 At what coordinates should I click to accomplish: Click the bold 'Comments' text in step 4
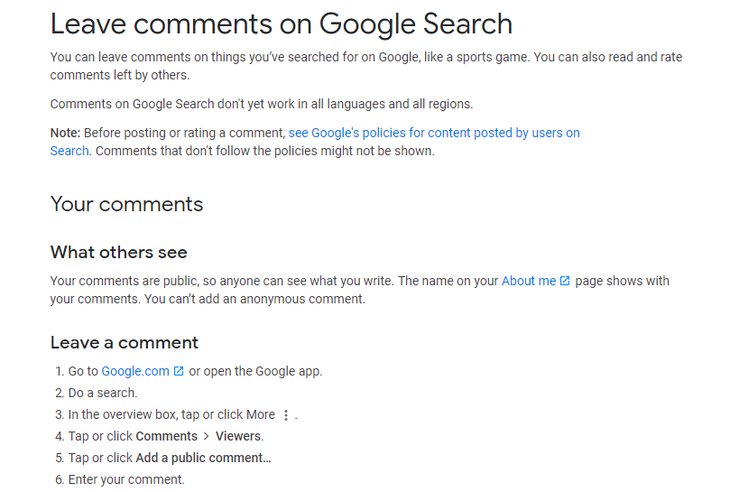(167, 436)
